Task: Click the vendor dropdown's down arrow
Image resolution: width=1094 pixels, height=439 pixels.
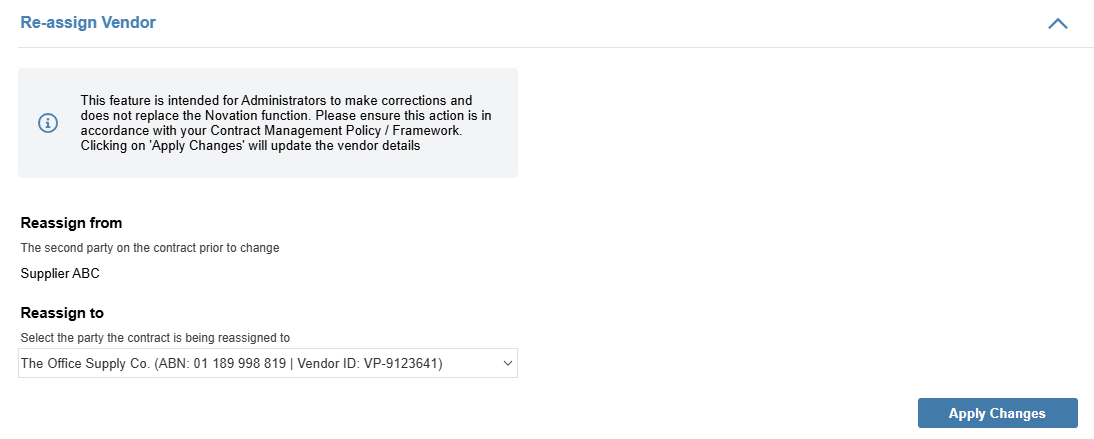Action: click(x=508, y=364)
